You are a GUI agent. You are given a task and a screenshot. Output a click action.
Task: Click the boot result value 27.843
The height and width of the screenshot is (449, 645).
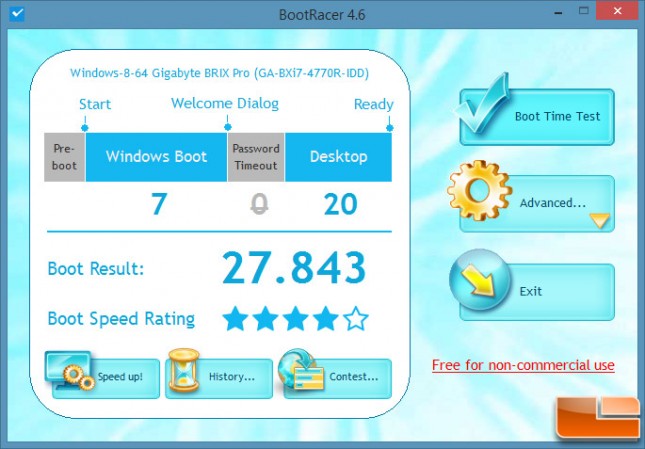pyautogui.click(x=294, y=268)
